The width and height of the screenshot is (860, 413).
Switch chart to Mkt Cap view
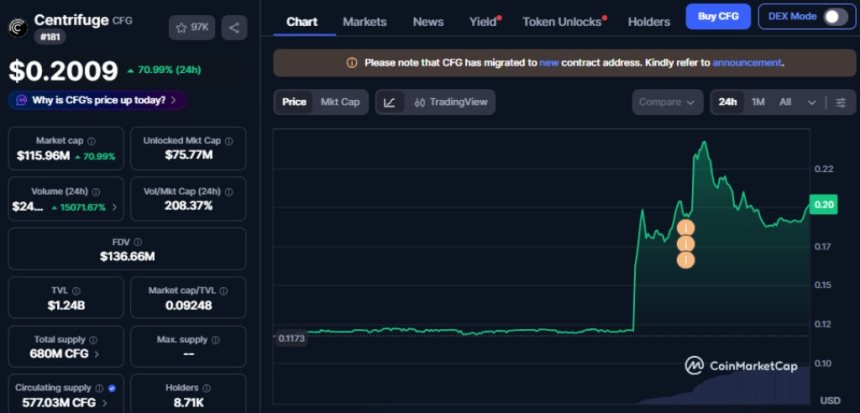(x=340, y=102)
